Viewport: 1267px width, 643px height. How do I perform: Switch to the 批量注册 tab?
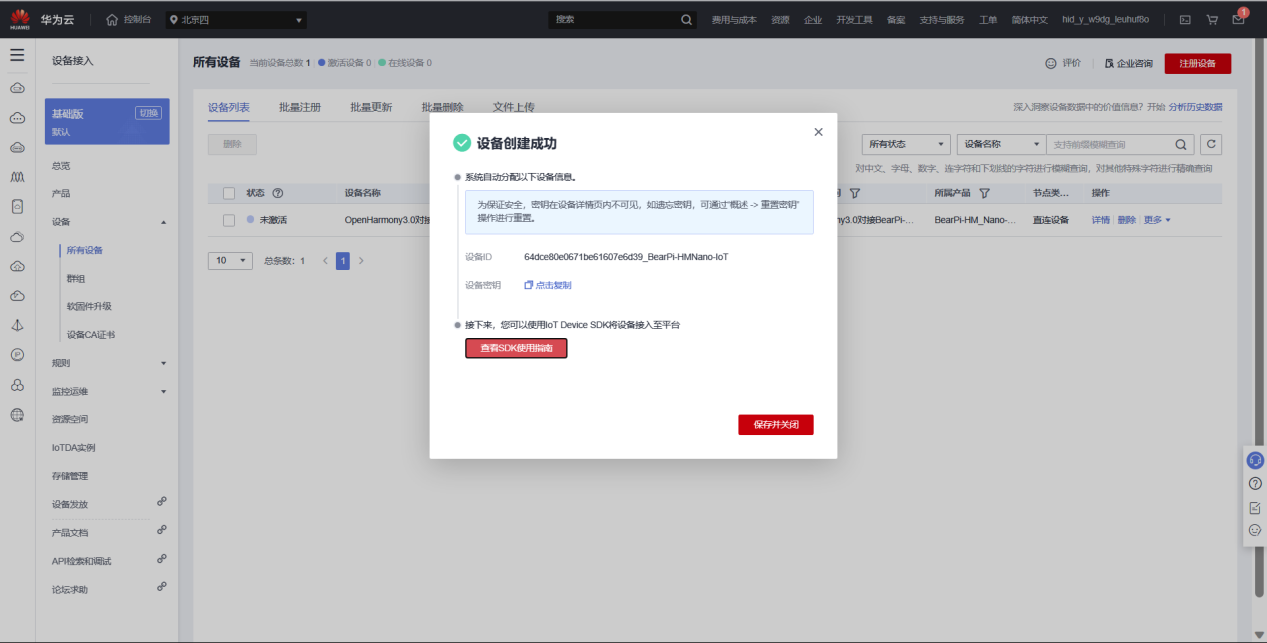coord(300,107)
